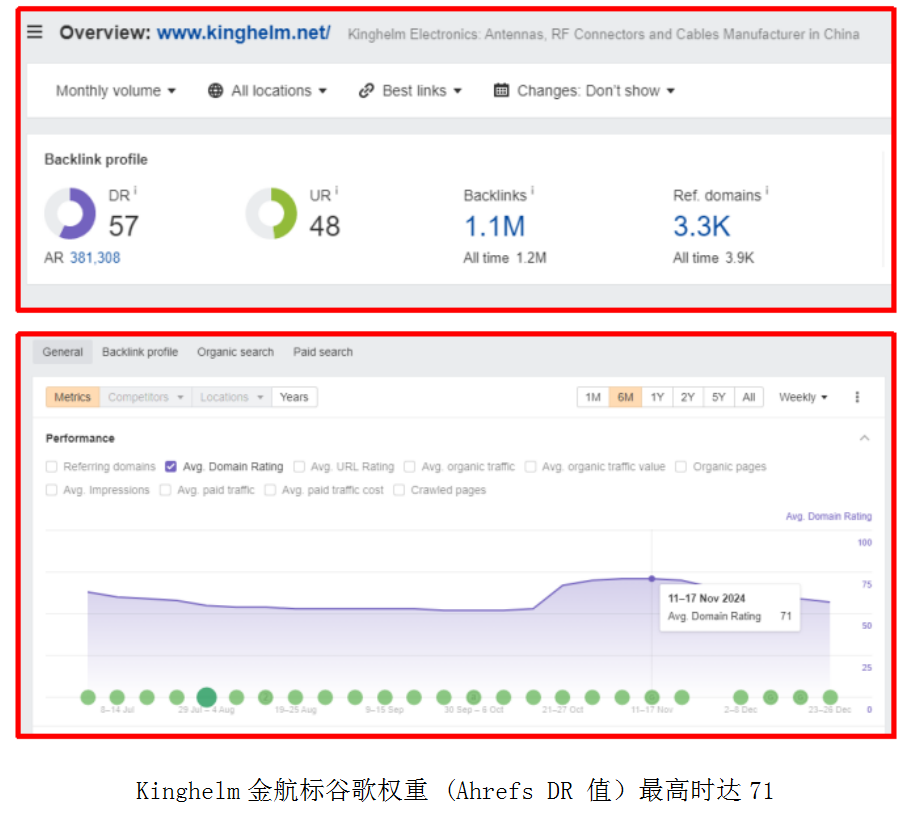Screen dimensions: 918x824
Task: Enable the Organic pages checkbox
Action: pyautogui.click(x=681, y=467)
